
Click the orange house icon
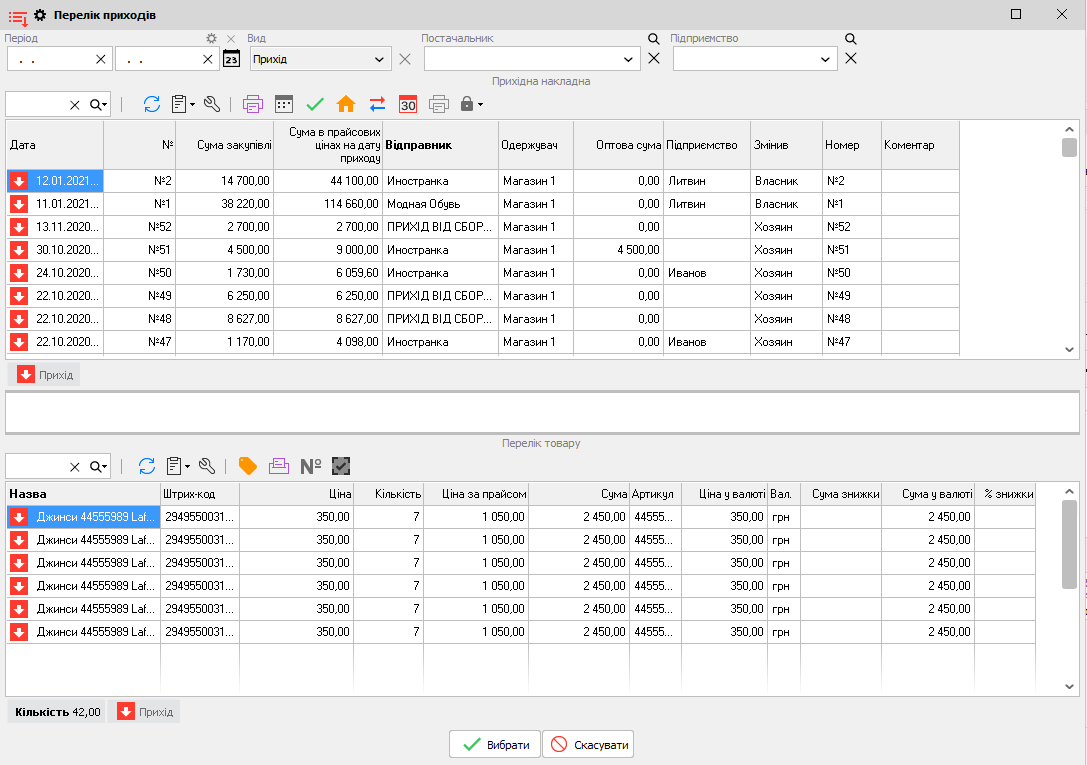coord(346,104)
